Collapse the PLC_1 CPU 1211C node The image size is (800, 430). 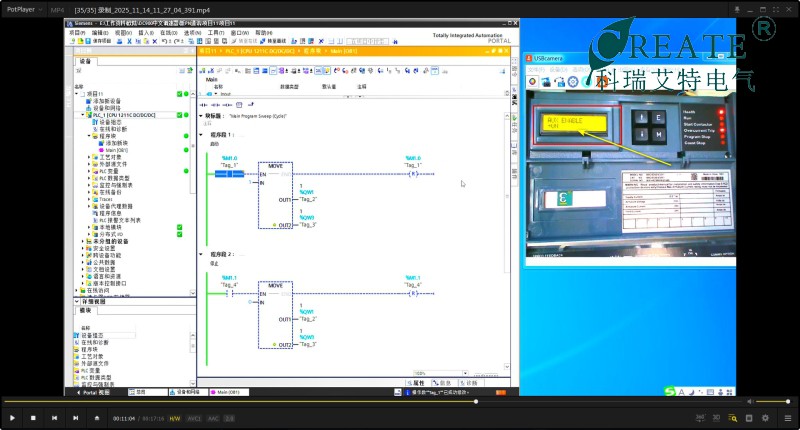click(x=83, y=115)
